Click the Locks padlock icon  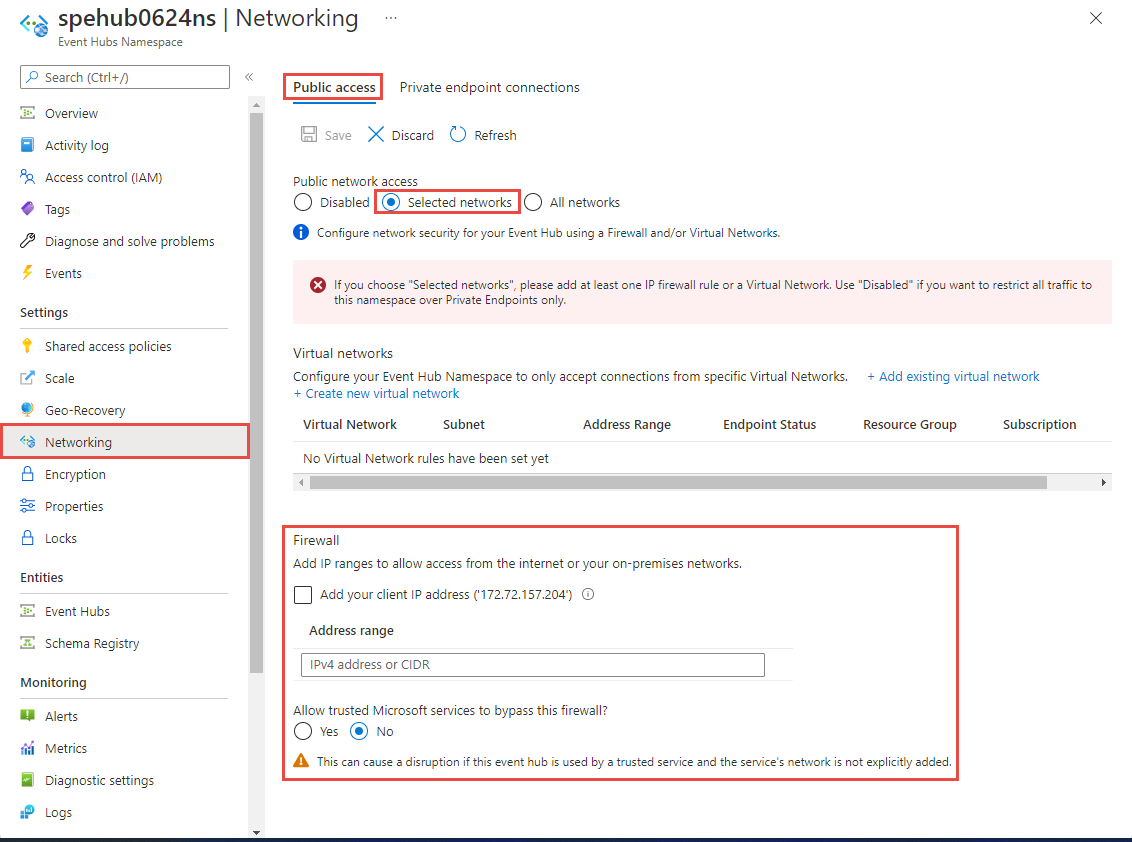27,537
